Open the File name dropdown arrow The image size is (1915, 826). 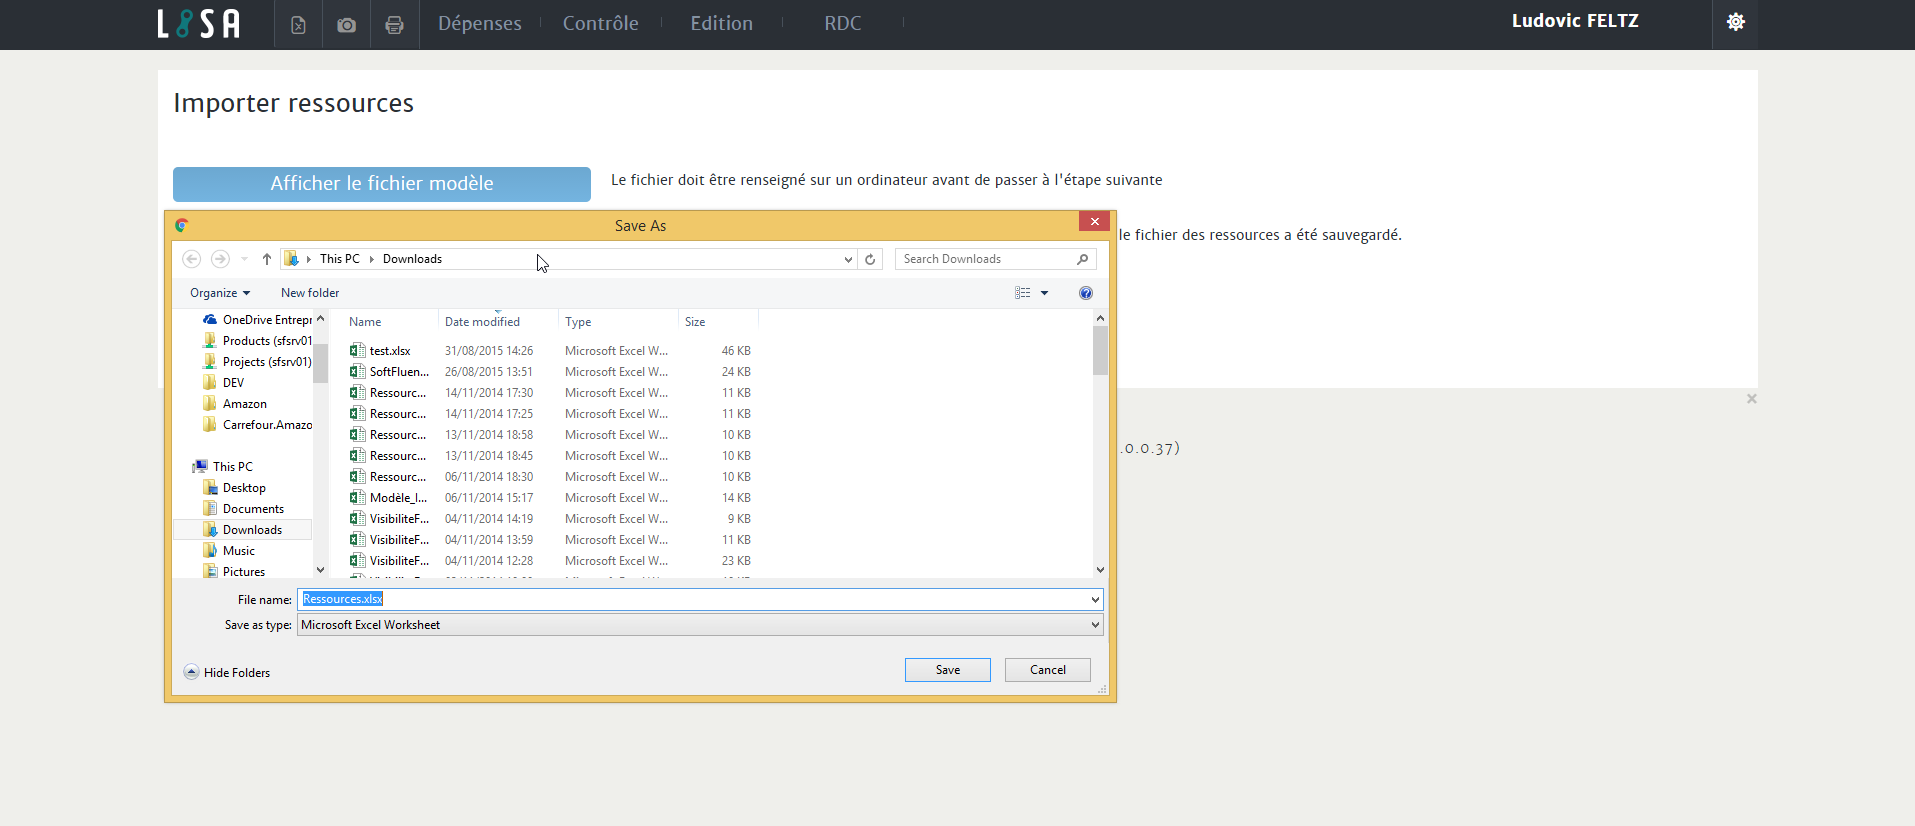(x=1095, y=600)
